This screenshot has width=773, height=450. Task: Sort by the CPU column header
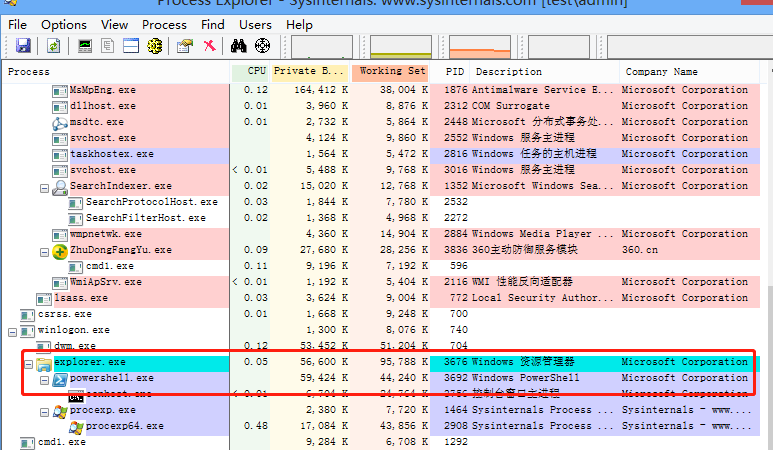point(251,72)
